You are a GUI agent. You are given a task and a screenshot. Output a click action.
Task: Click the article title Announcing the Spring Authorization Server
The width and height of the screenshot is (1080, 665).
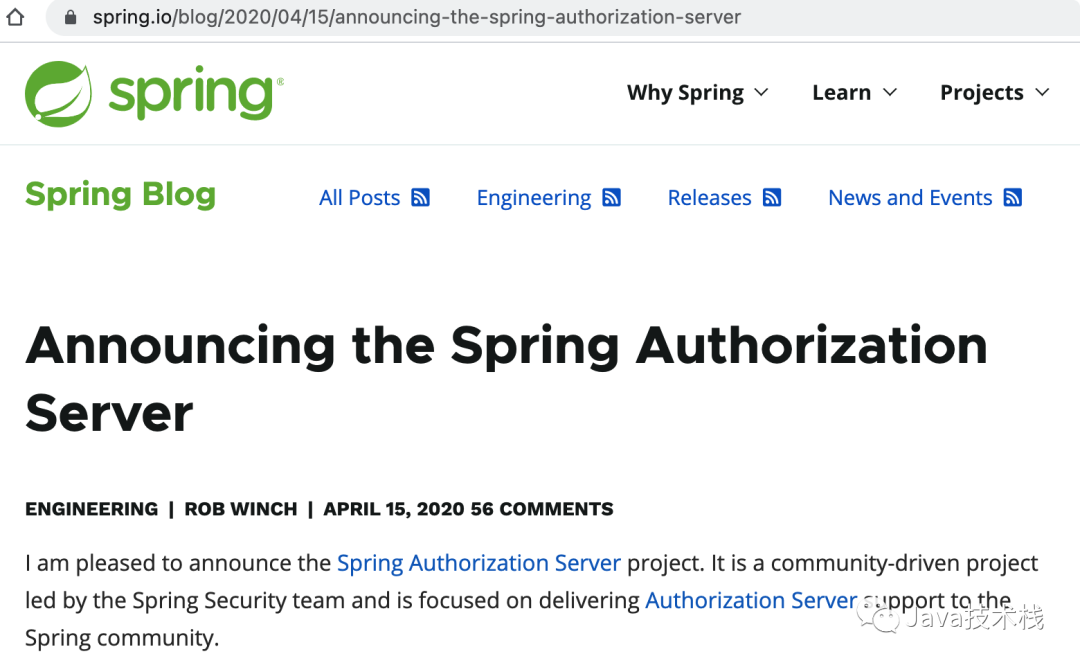pyautogui.click(x=506, y=379)
